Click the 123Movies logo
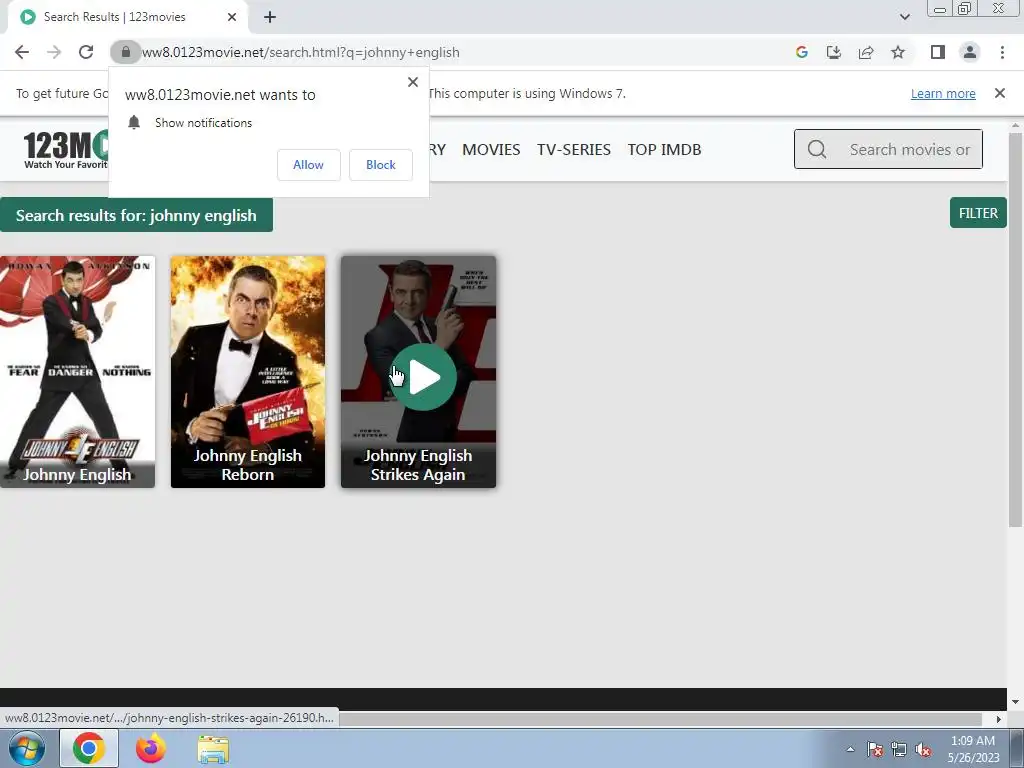The height and width of the screenshot is (768, 1024). tap(66, 150)
